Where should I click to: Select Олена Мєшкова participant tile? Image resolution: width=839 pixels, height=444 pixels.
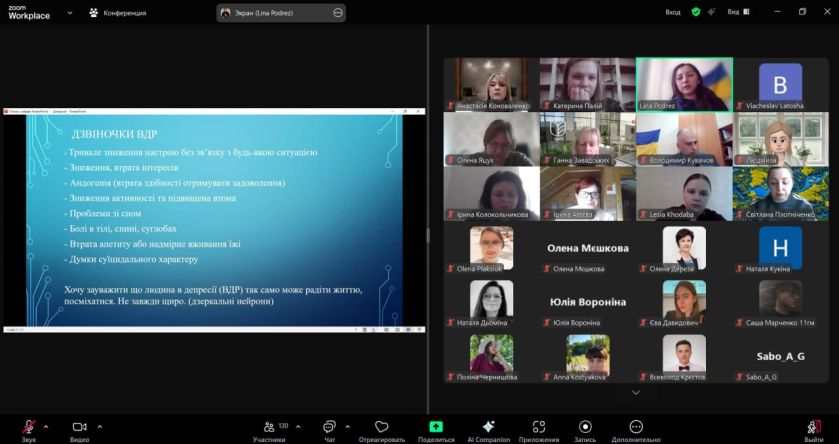pyautogui.click(x=588, y=248)
